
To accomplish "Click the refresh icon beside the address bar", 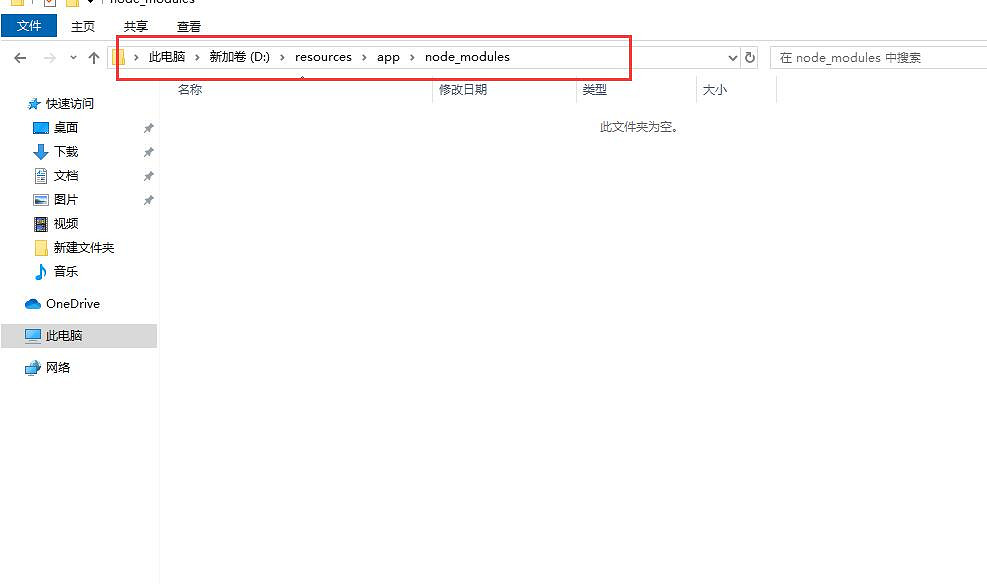I will 750,57.
